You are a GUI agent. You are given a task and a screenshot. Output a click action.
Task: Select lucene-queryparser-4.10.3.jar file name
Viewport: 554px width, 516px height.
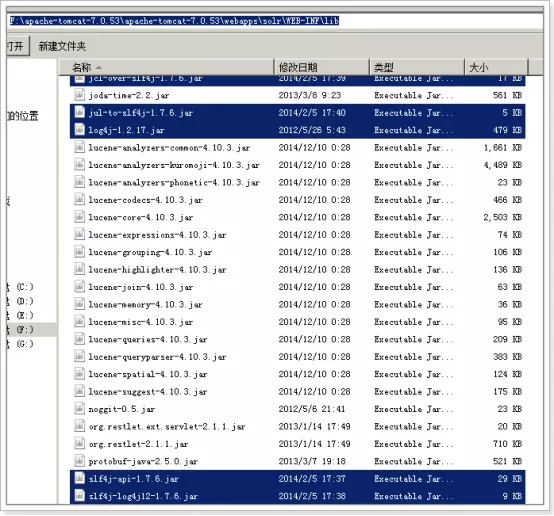(x=157, y=357)
